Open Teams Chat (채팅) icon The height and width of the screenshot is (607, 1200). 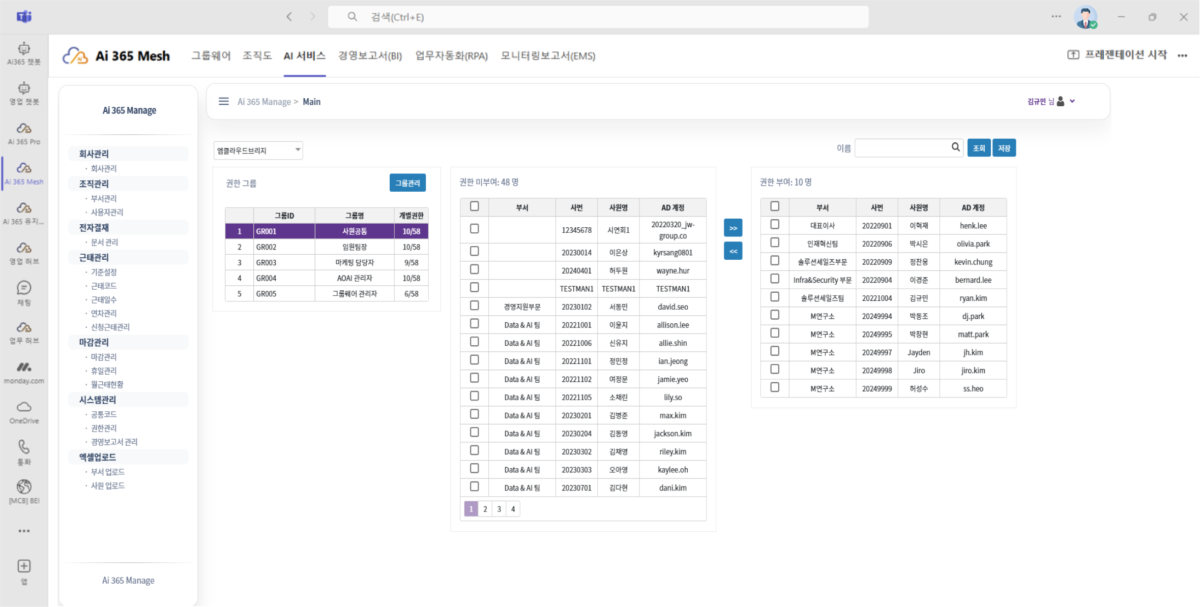(23, 293)
